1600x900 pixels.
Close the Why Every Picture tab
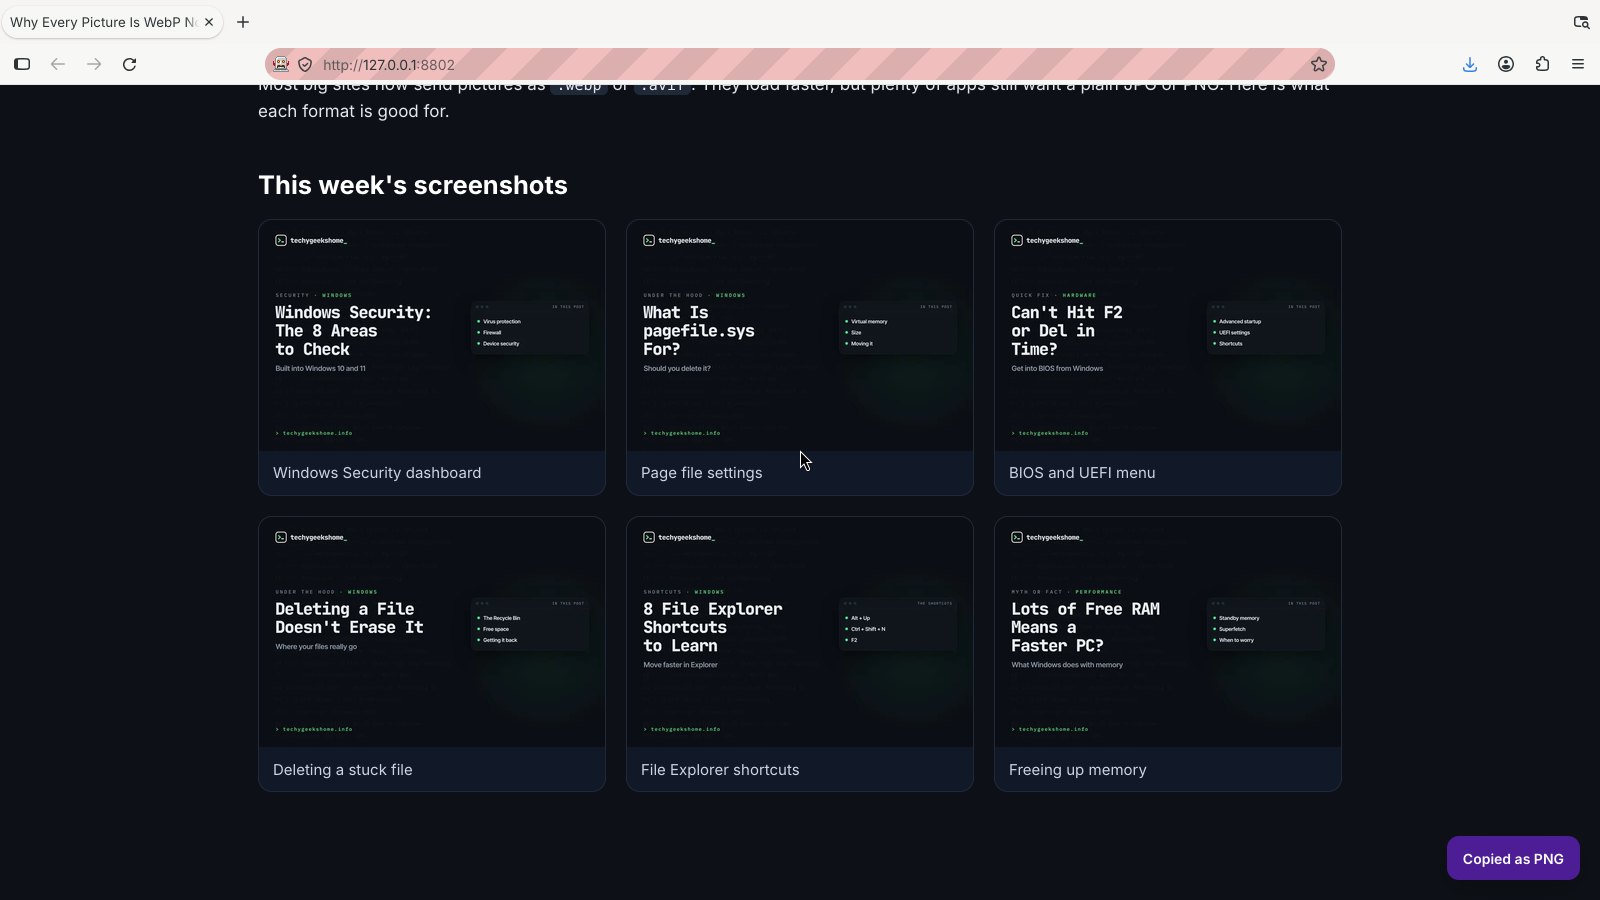209,22
